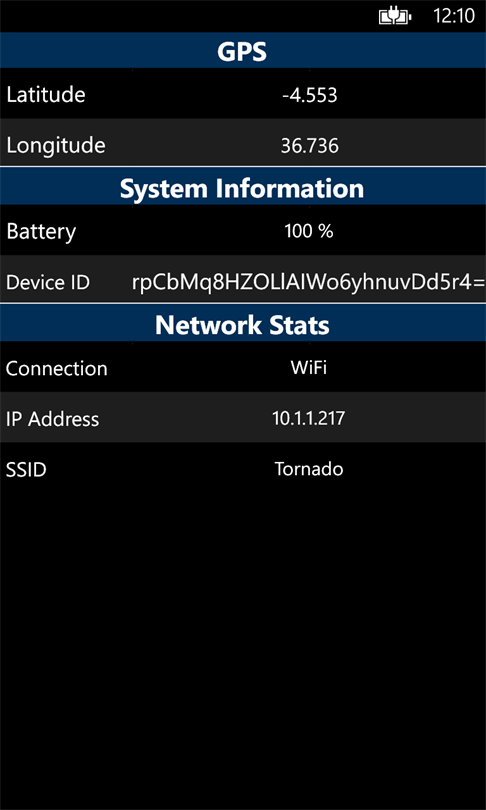Select the Device ID string rpCbMq8HZOLIAIWo6yhnuvDd5r4=

pyautogui.click(x=309, y=282)
